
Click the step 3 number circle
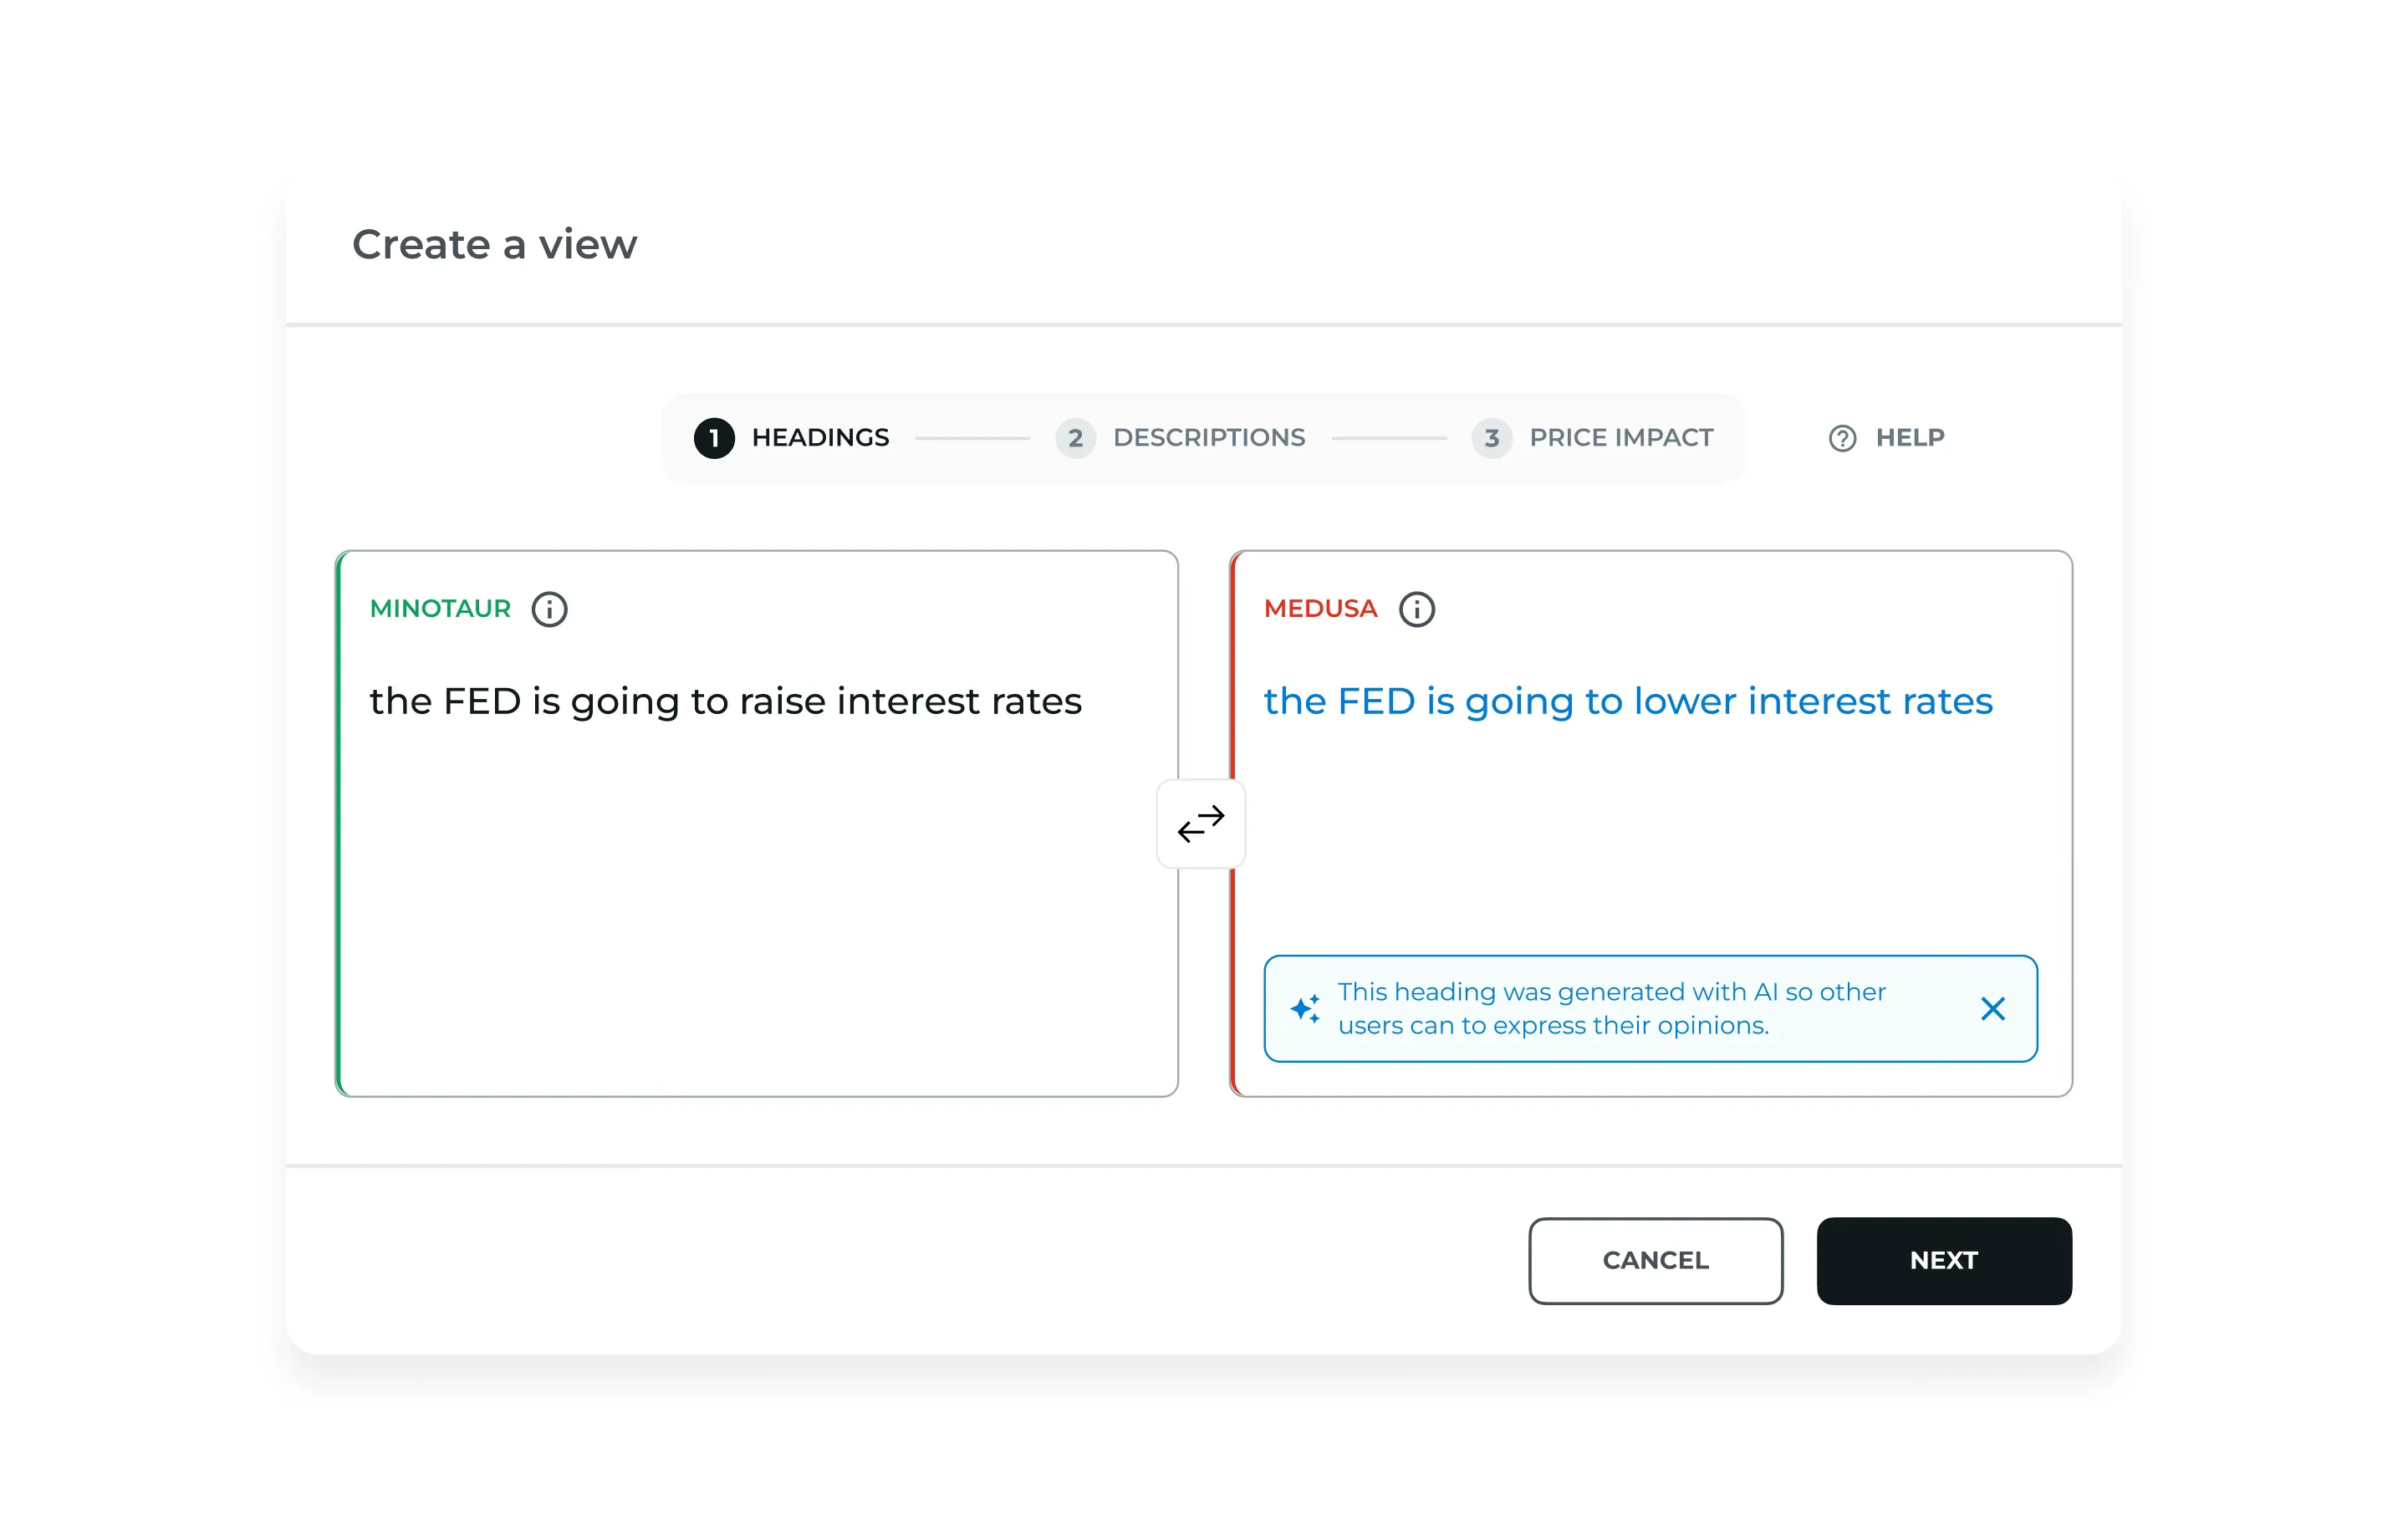1491,438
